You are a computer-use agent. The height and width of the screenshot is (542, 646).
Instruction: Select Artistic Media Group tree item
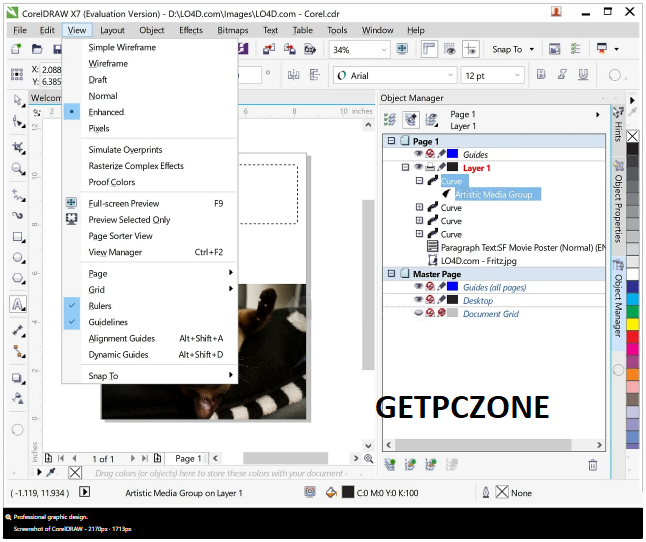pos(493,194)
